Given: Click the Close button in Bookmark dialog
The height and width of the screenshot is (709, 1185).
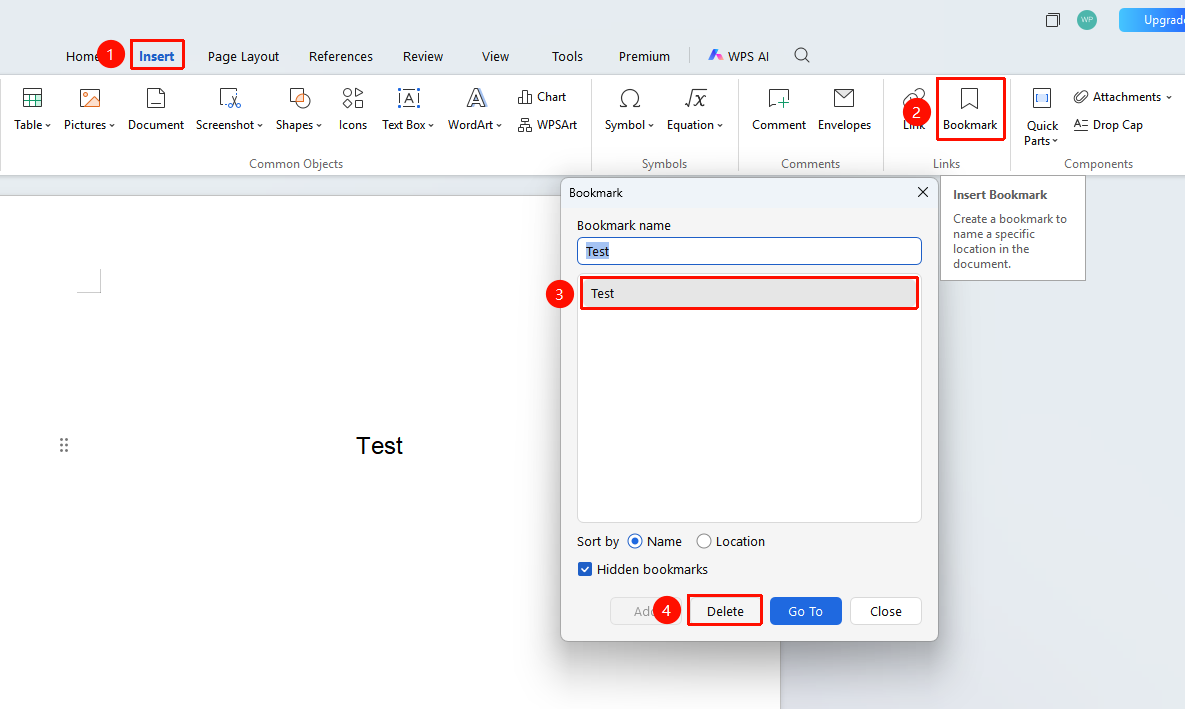Looking at the screenshot, I should click(x=886, y=611).
